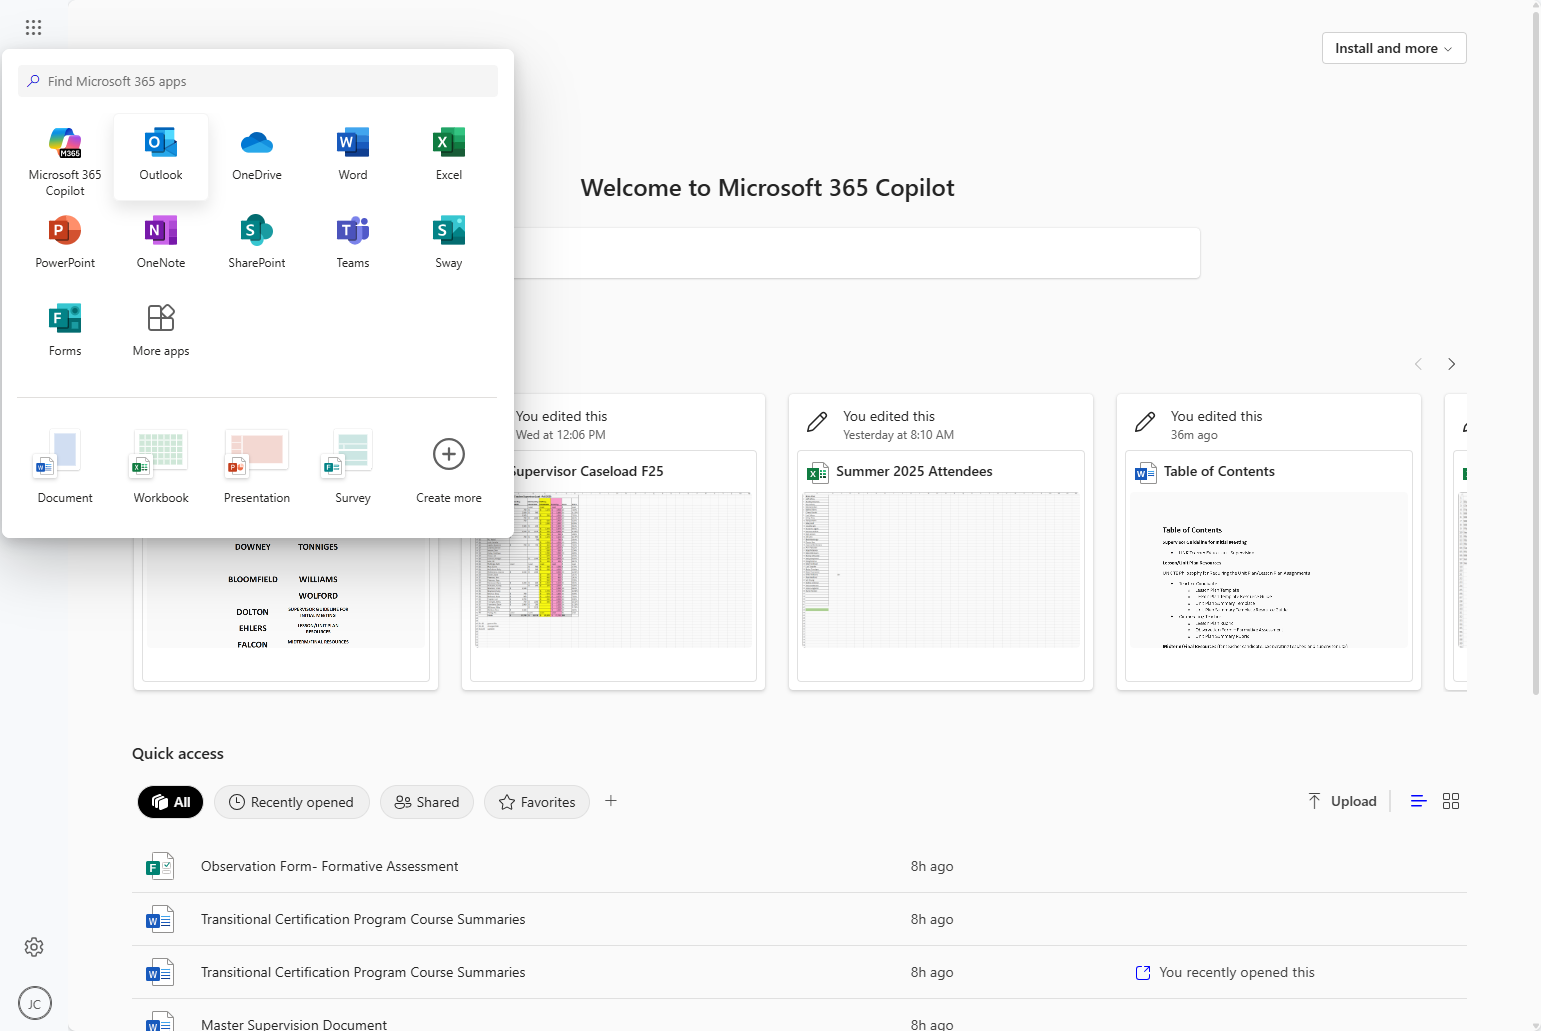Open OneDrive app

click(257, 156)
